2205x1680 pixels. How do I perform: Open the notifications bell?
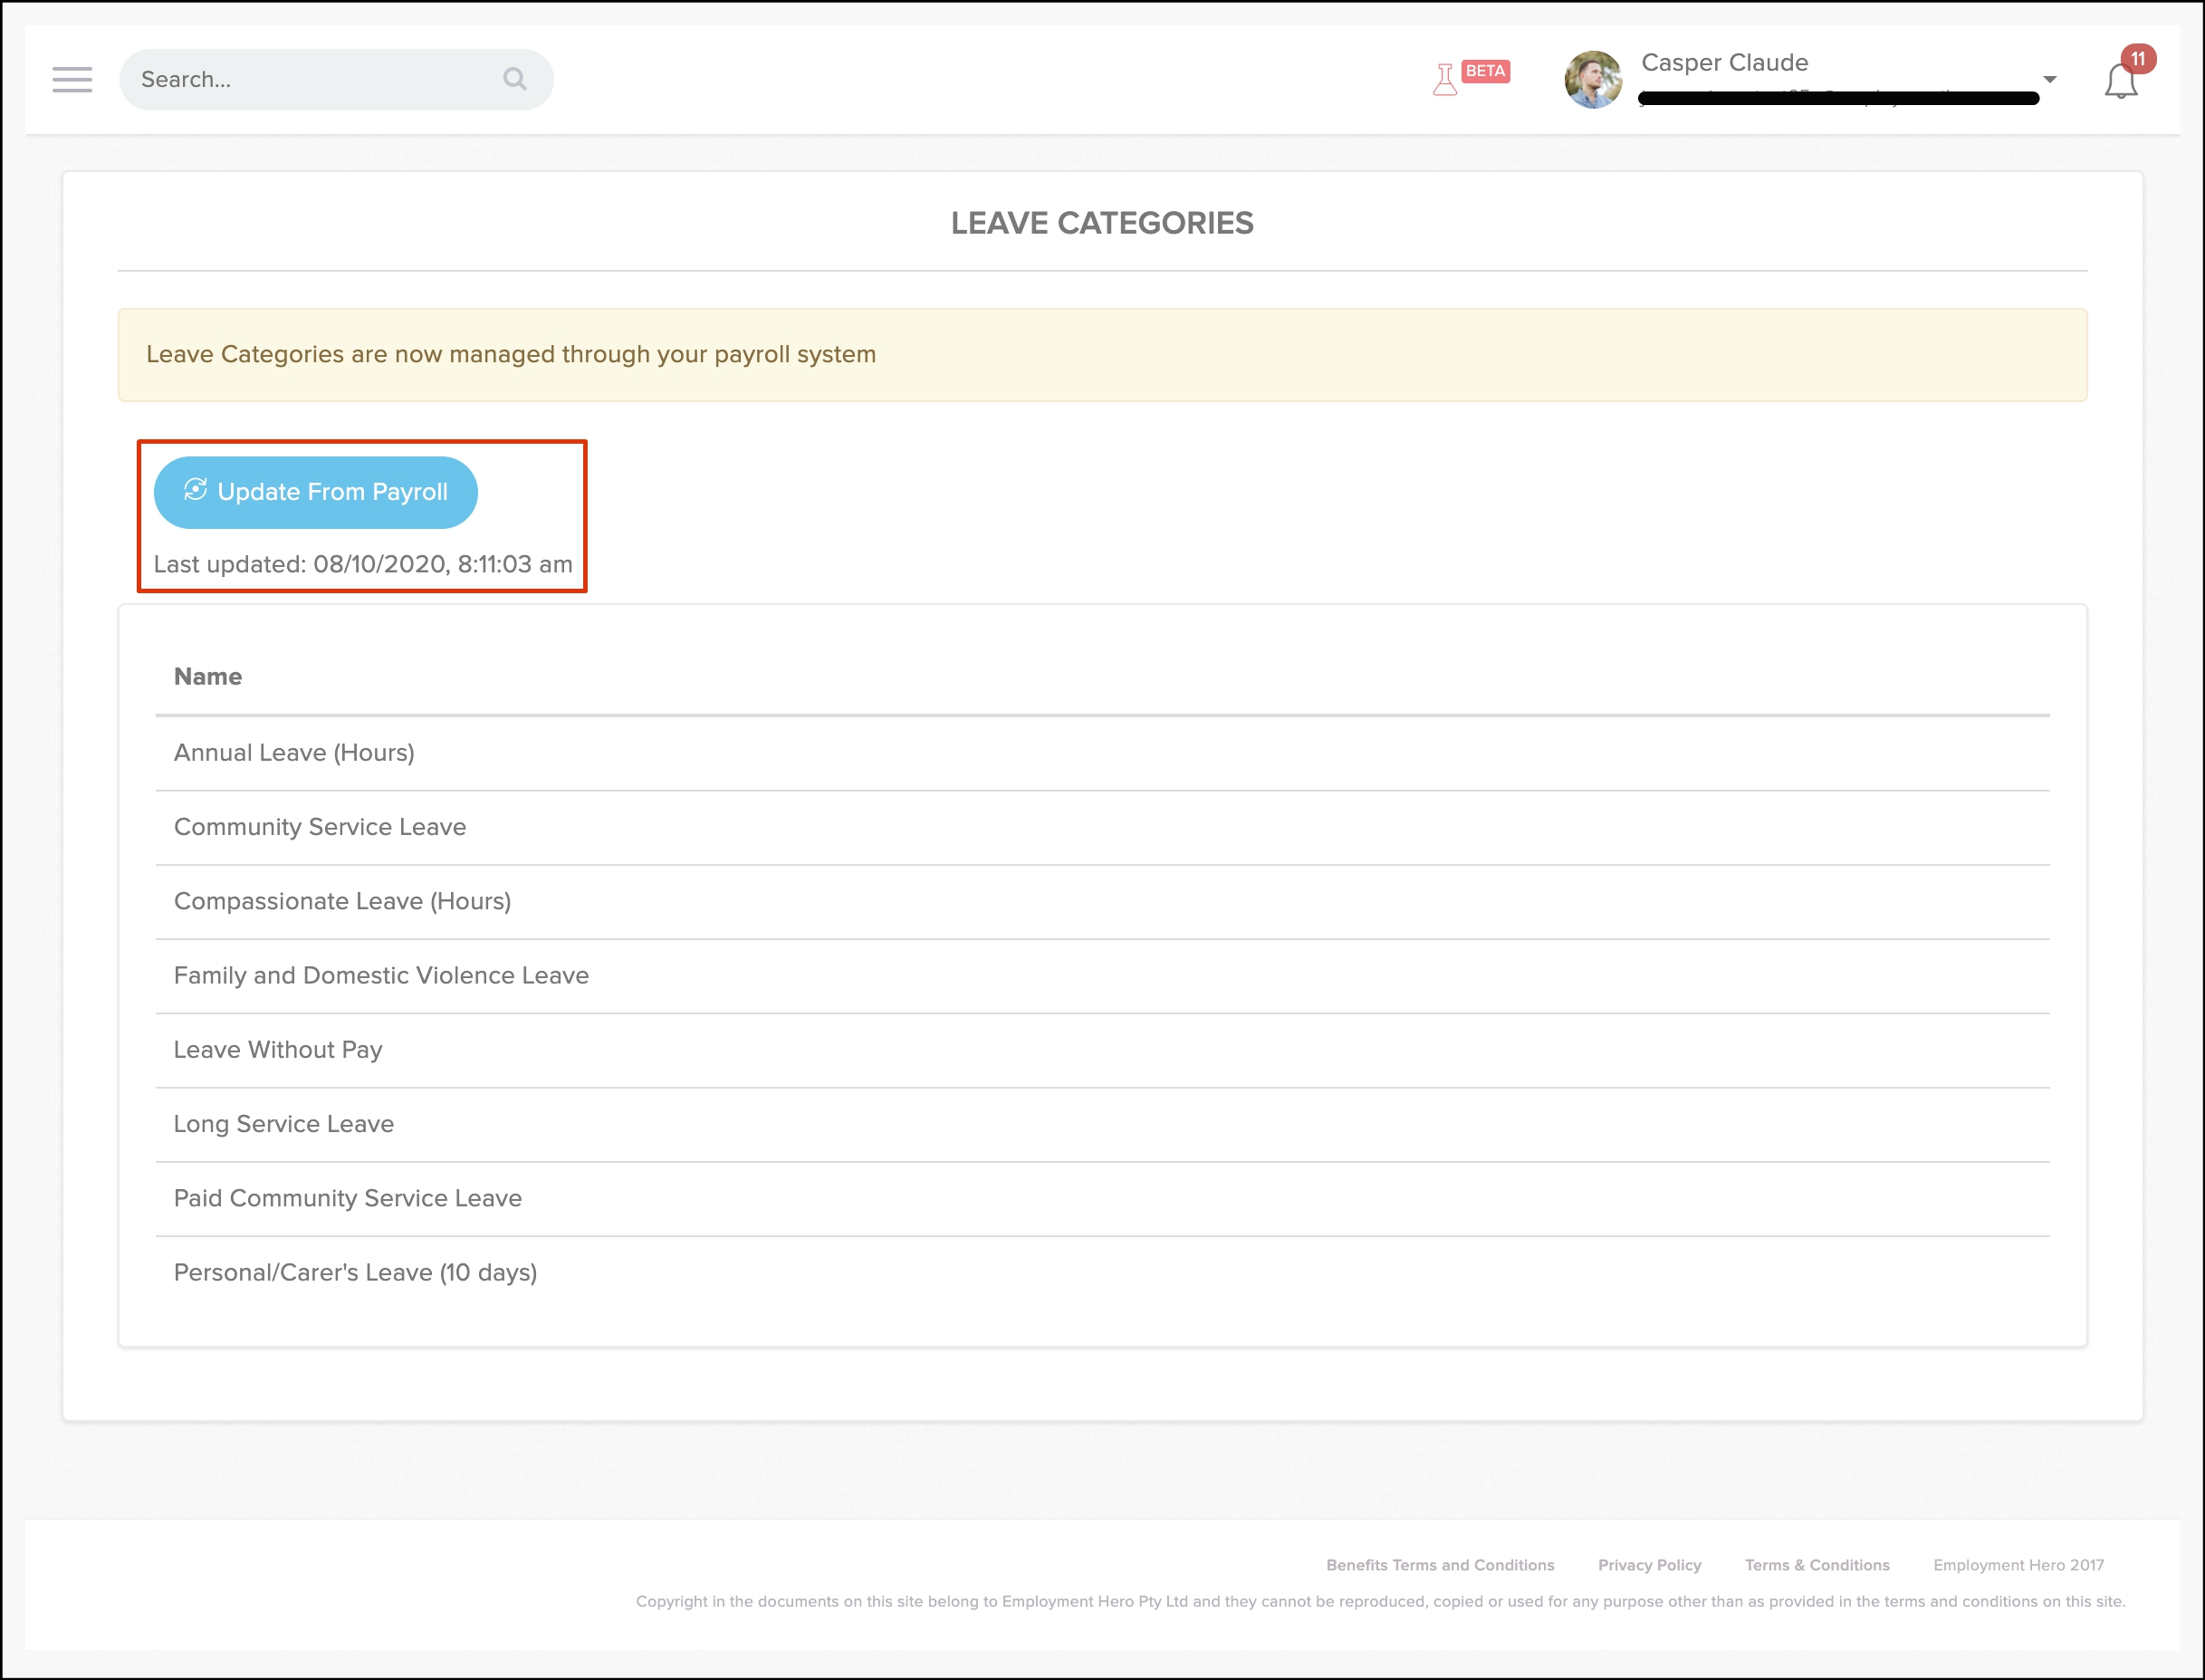click(x=2120, y=82)
